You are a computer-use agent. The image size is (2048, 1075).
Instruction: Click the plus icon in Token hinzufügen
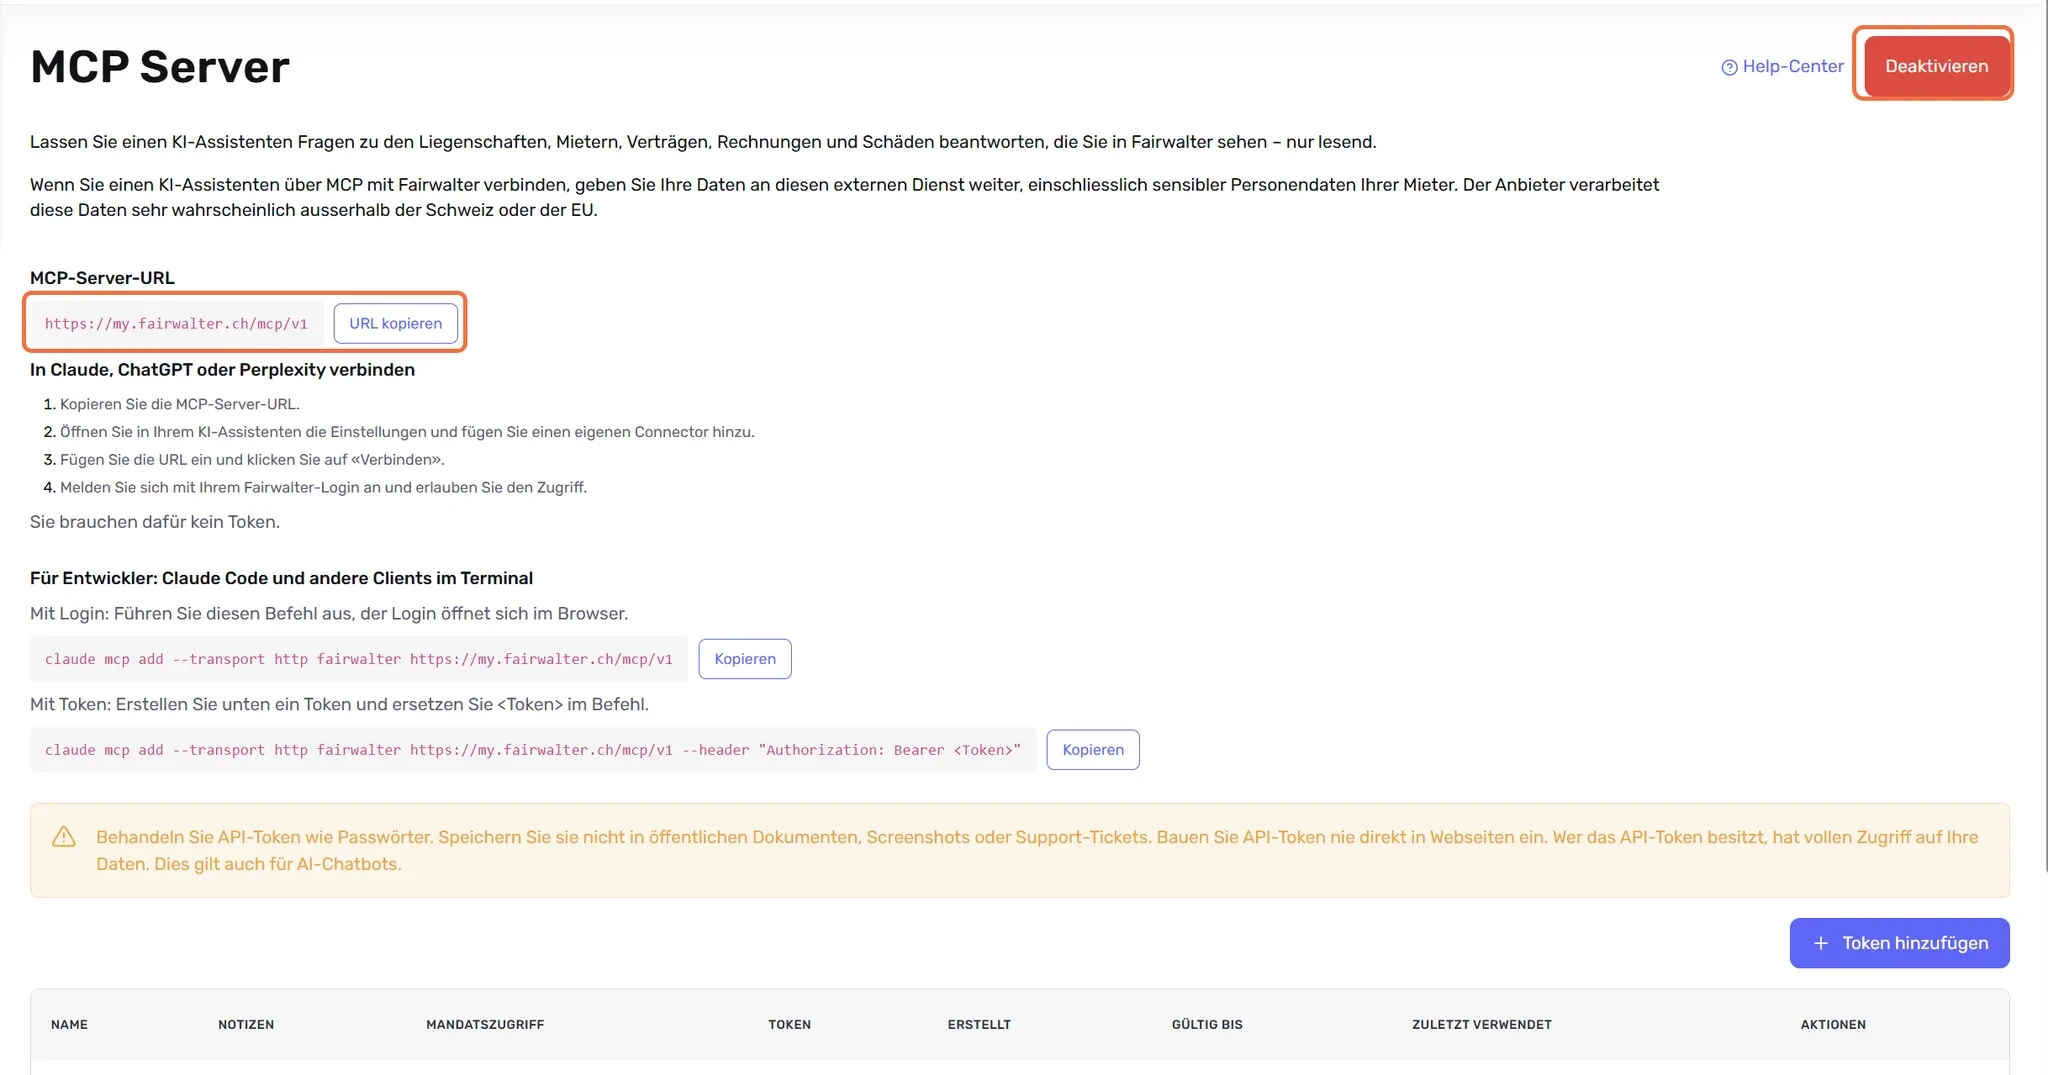tap(1821, 943)
